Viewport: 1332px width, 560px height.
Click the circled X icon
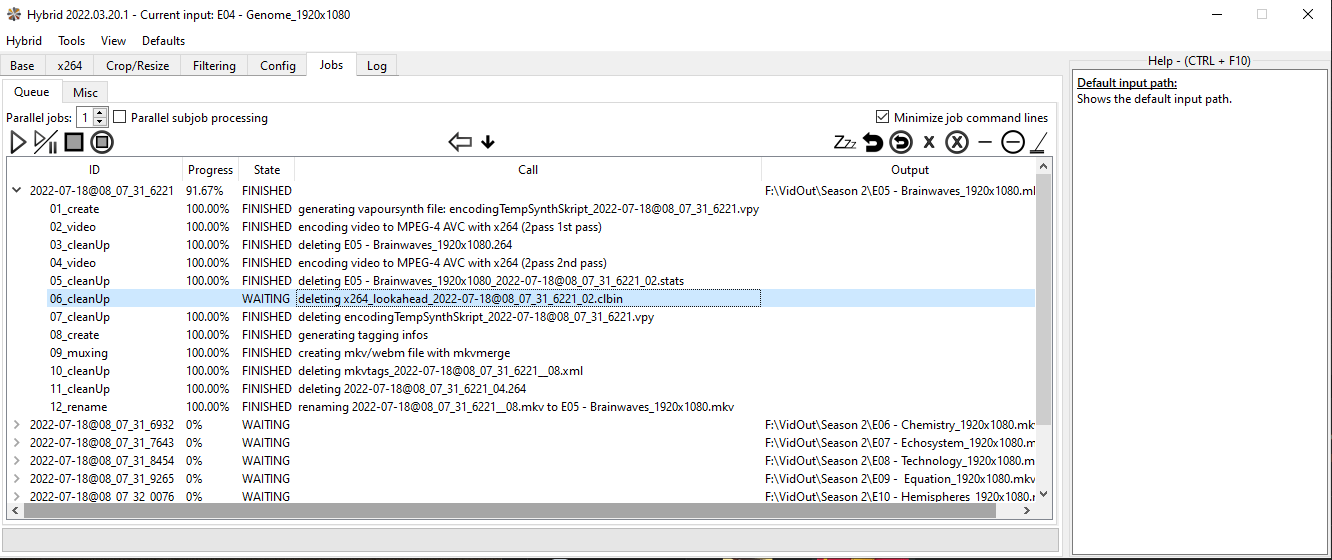click(957, 143)
